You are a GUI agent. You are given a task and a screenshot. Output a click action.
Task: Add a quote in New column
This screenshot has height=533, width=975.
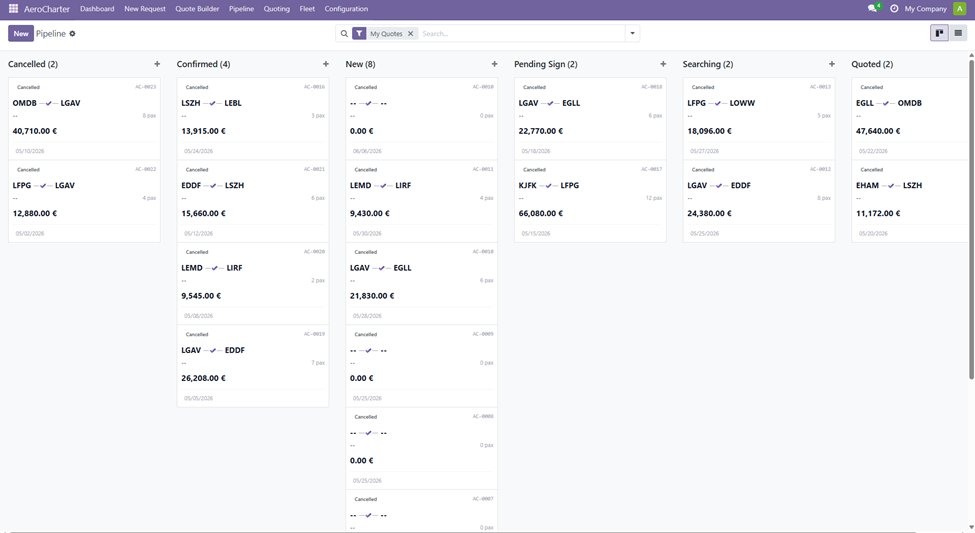coord(494,64)
